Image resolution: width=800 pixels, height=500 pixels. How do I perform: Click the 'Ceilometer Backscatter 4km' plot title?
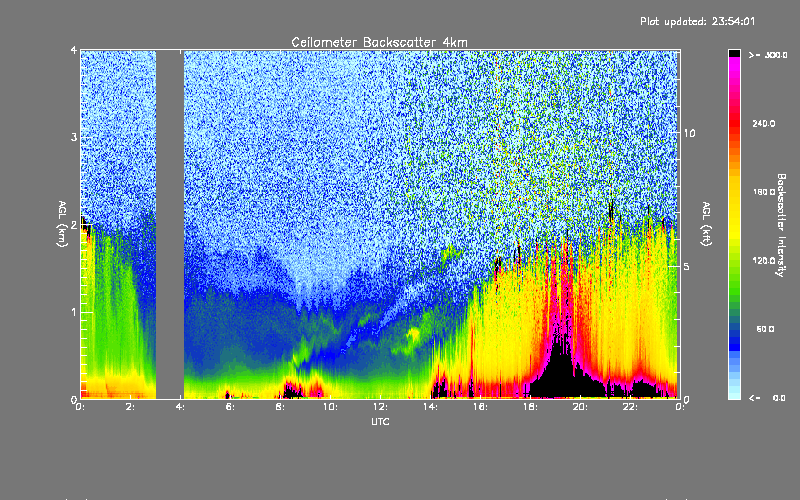tap(379, 42)
